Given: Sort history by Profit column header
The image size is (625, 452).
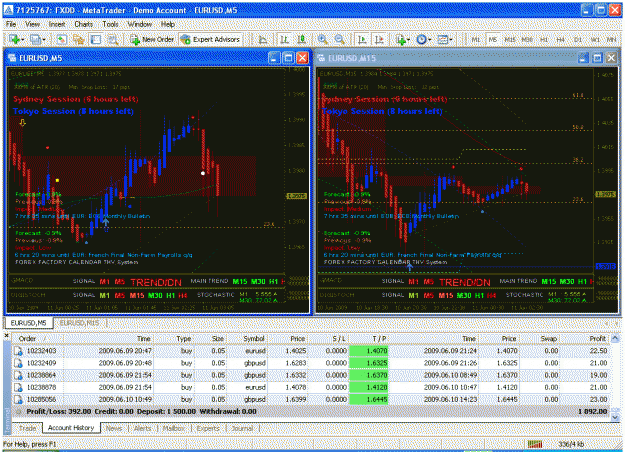Looking at the screenshot, I should [x=586, y=338].
